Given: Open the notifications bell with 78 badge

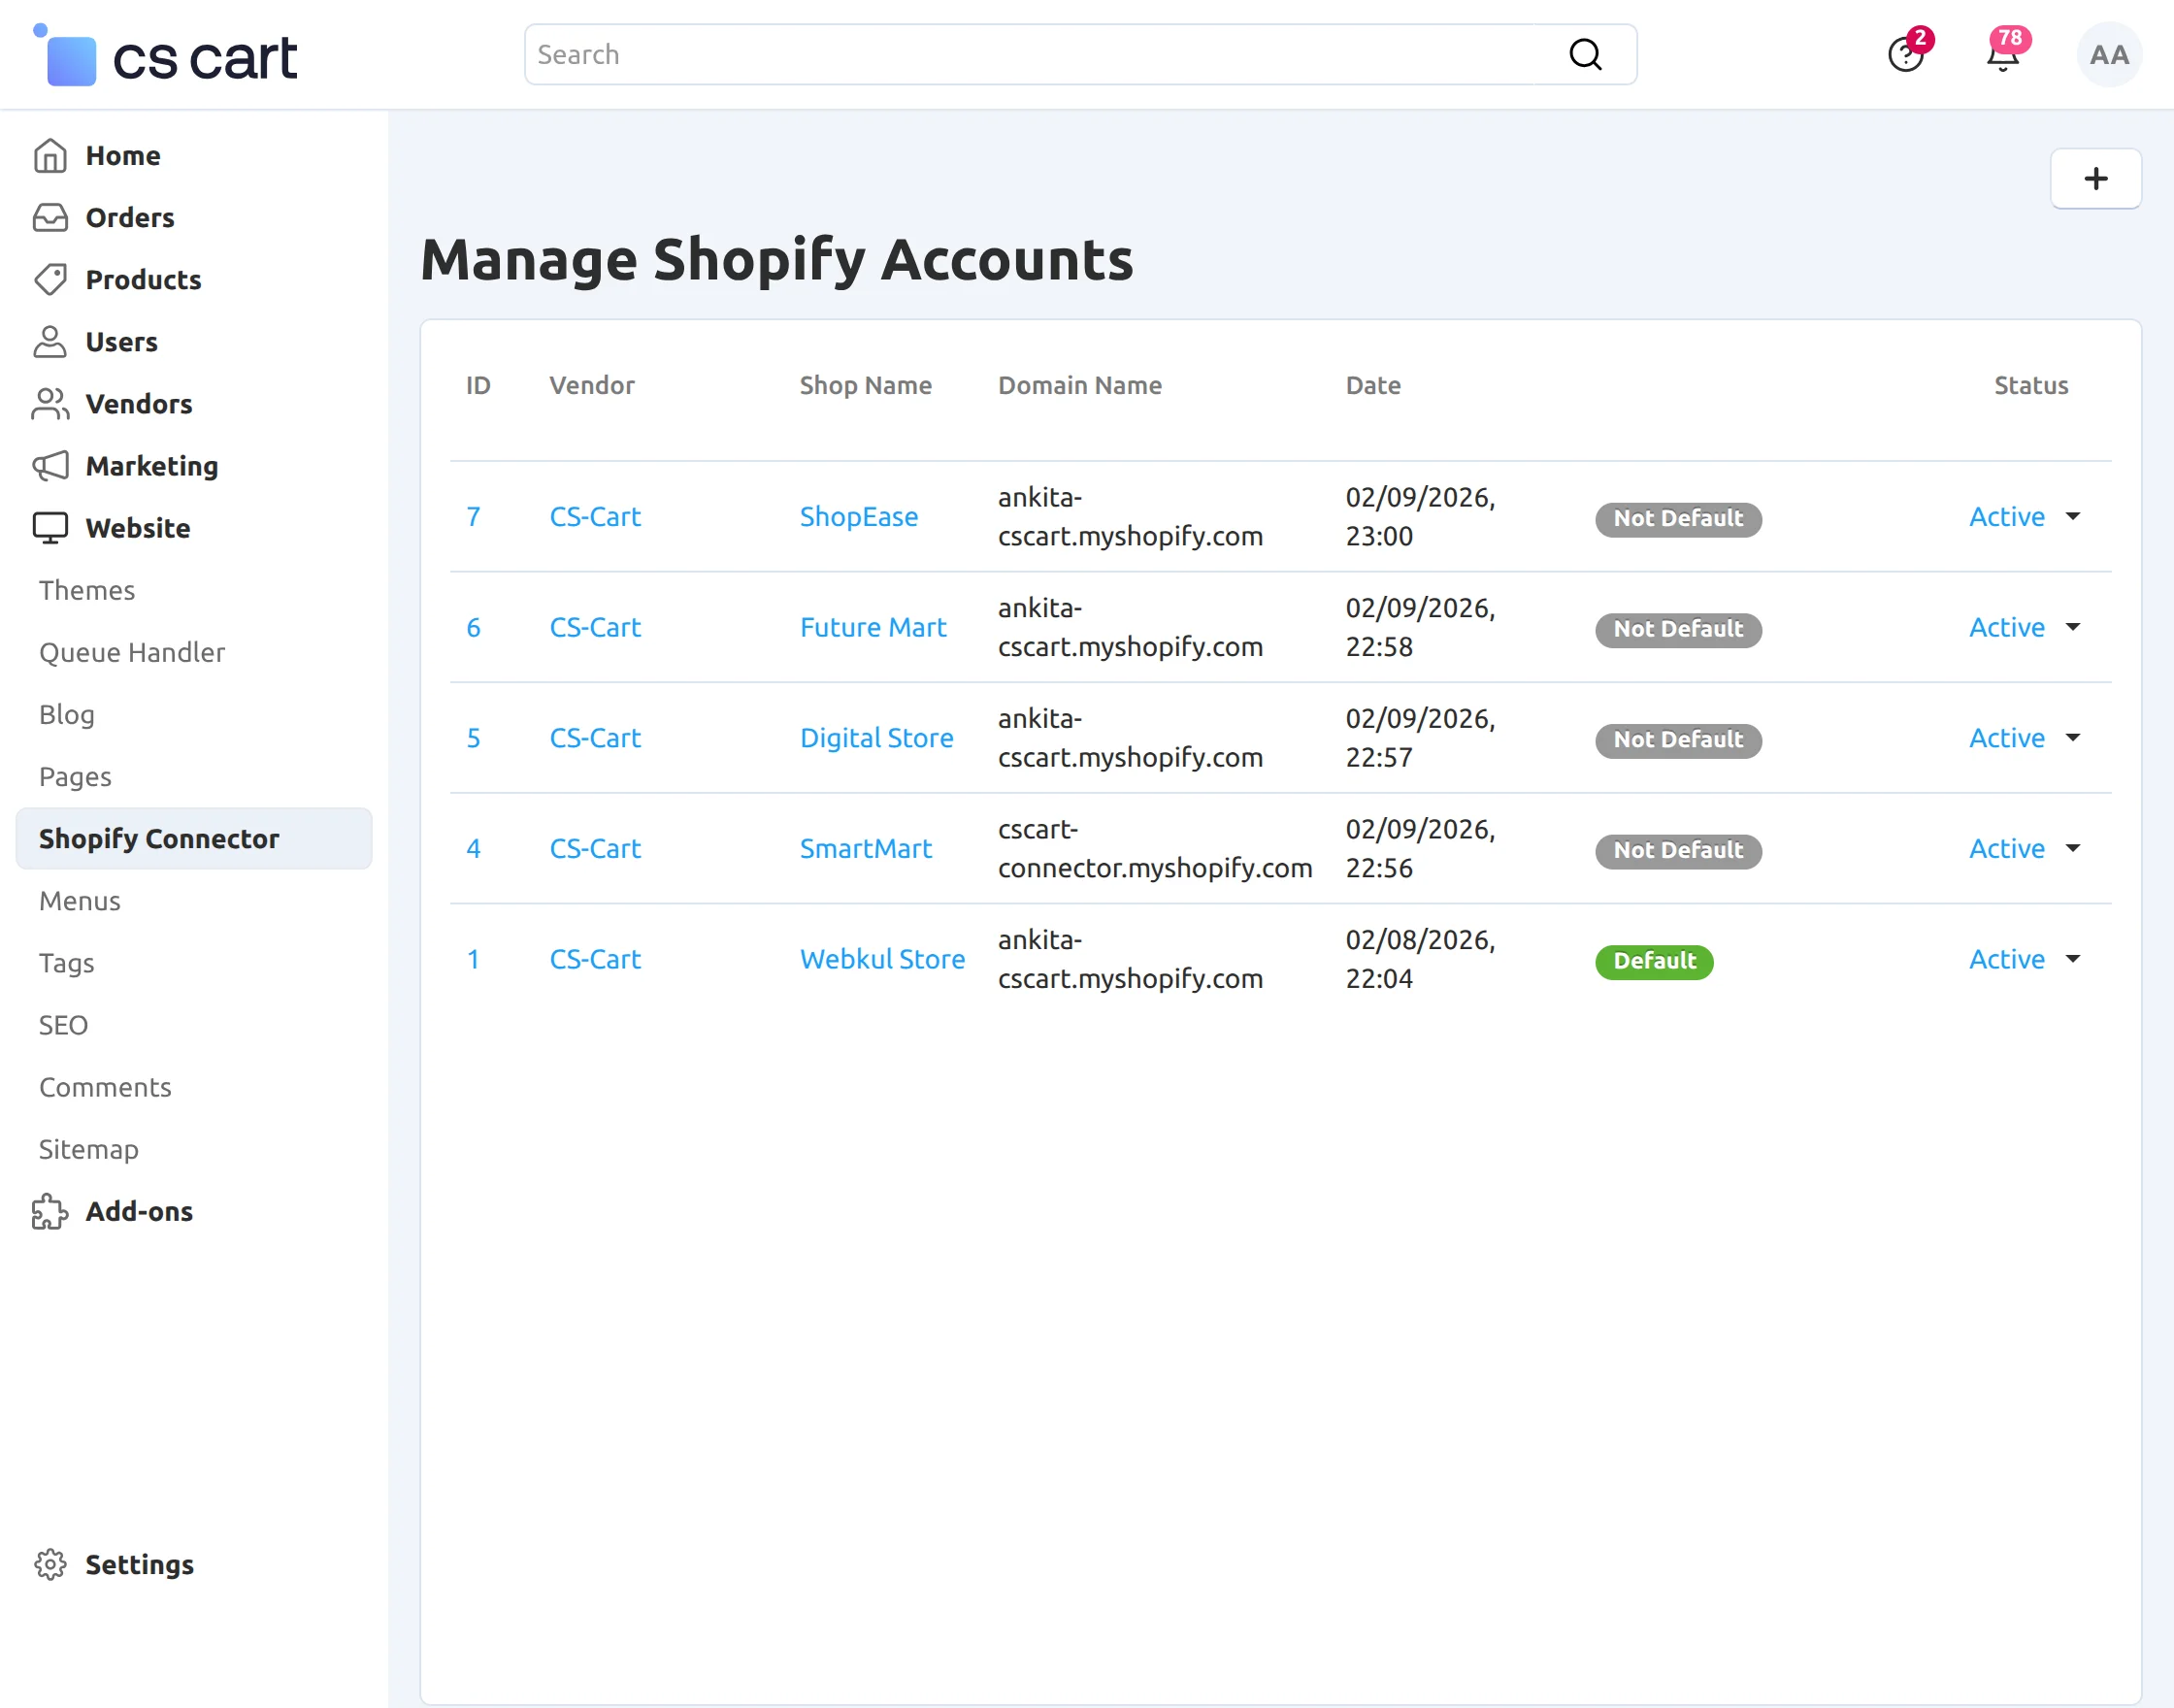Looking at the screenshot, I should [x=2003, y=55].
